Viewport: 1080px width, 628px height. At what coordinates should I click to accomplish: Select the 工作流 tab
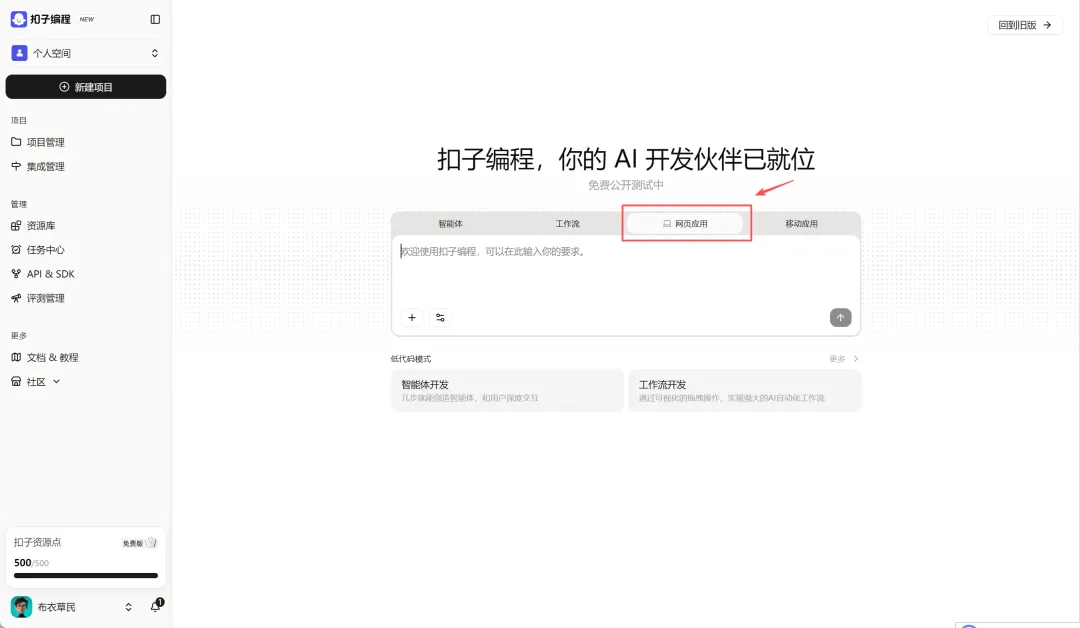pyautogui.click(x=568, y=224)
